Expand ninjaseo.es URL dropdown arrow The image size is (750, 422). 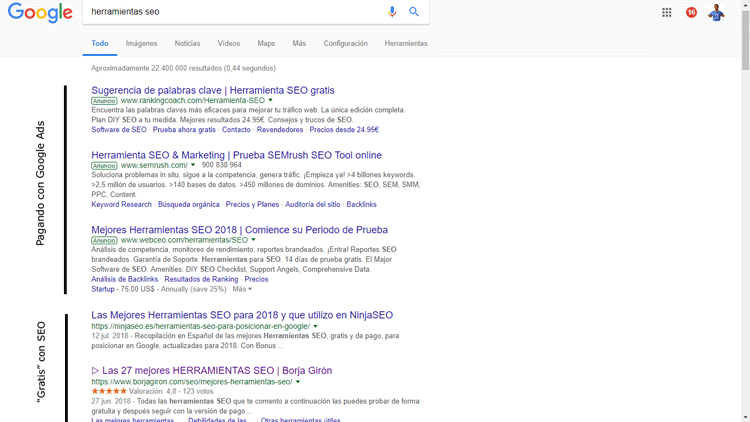[x=315, y=326]
